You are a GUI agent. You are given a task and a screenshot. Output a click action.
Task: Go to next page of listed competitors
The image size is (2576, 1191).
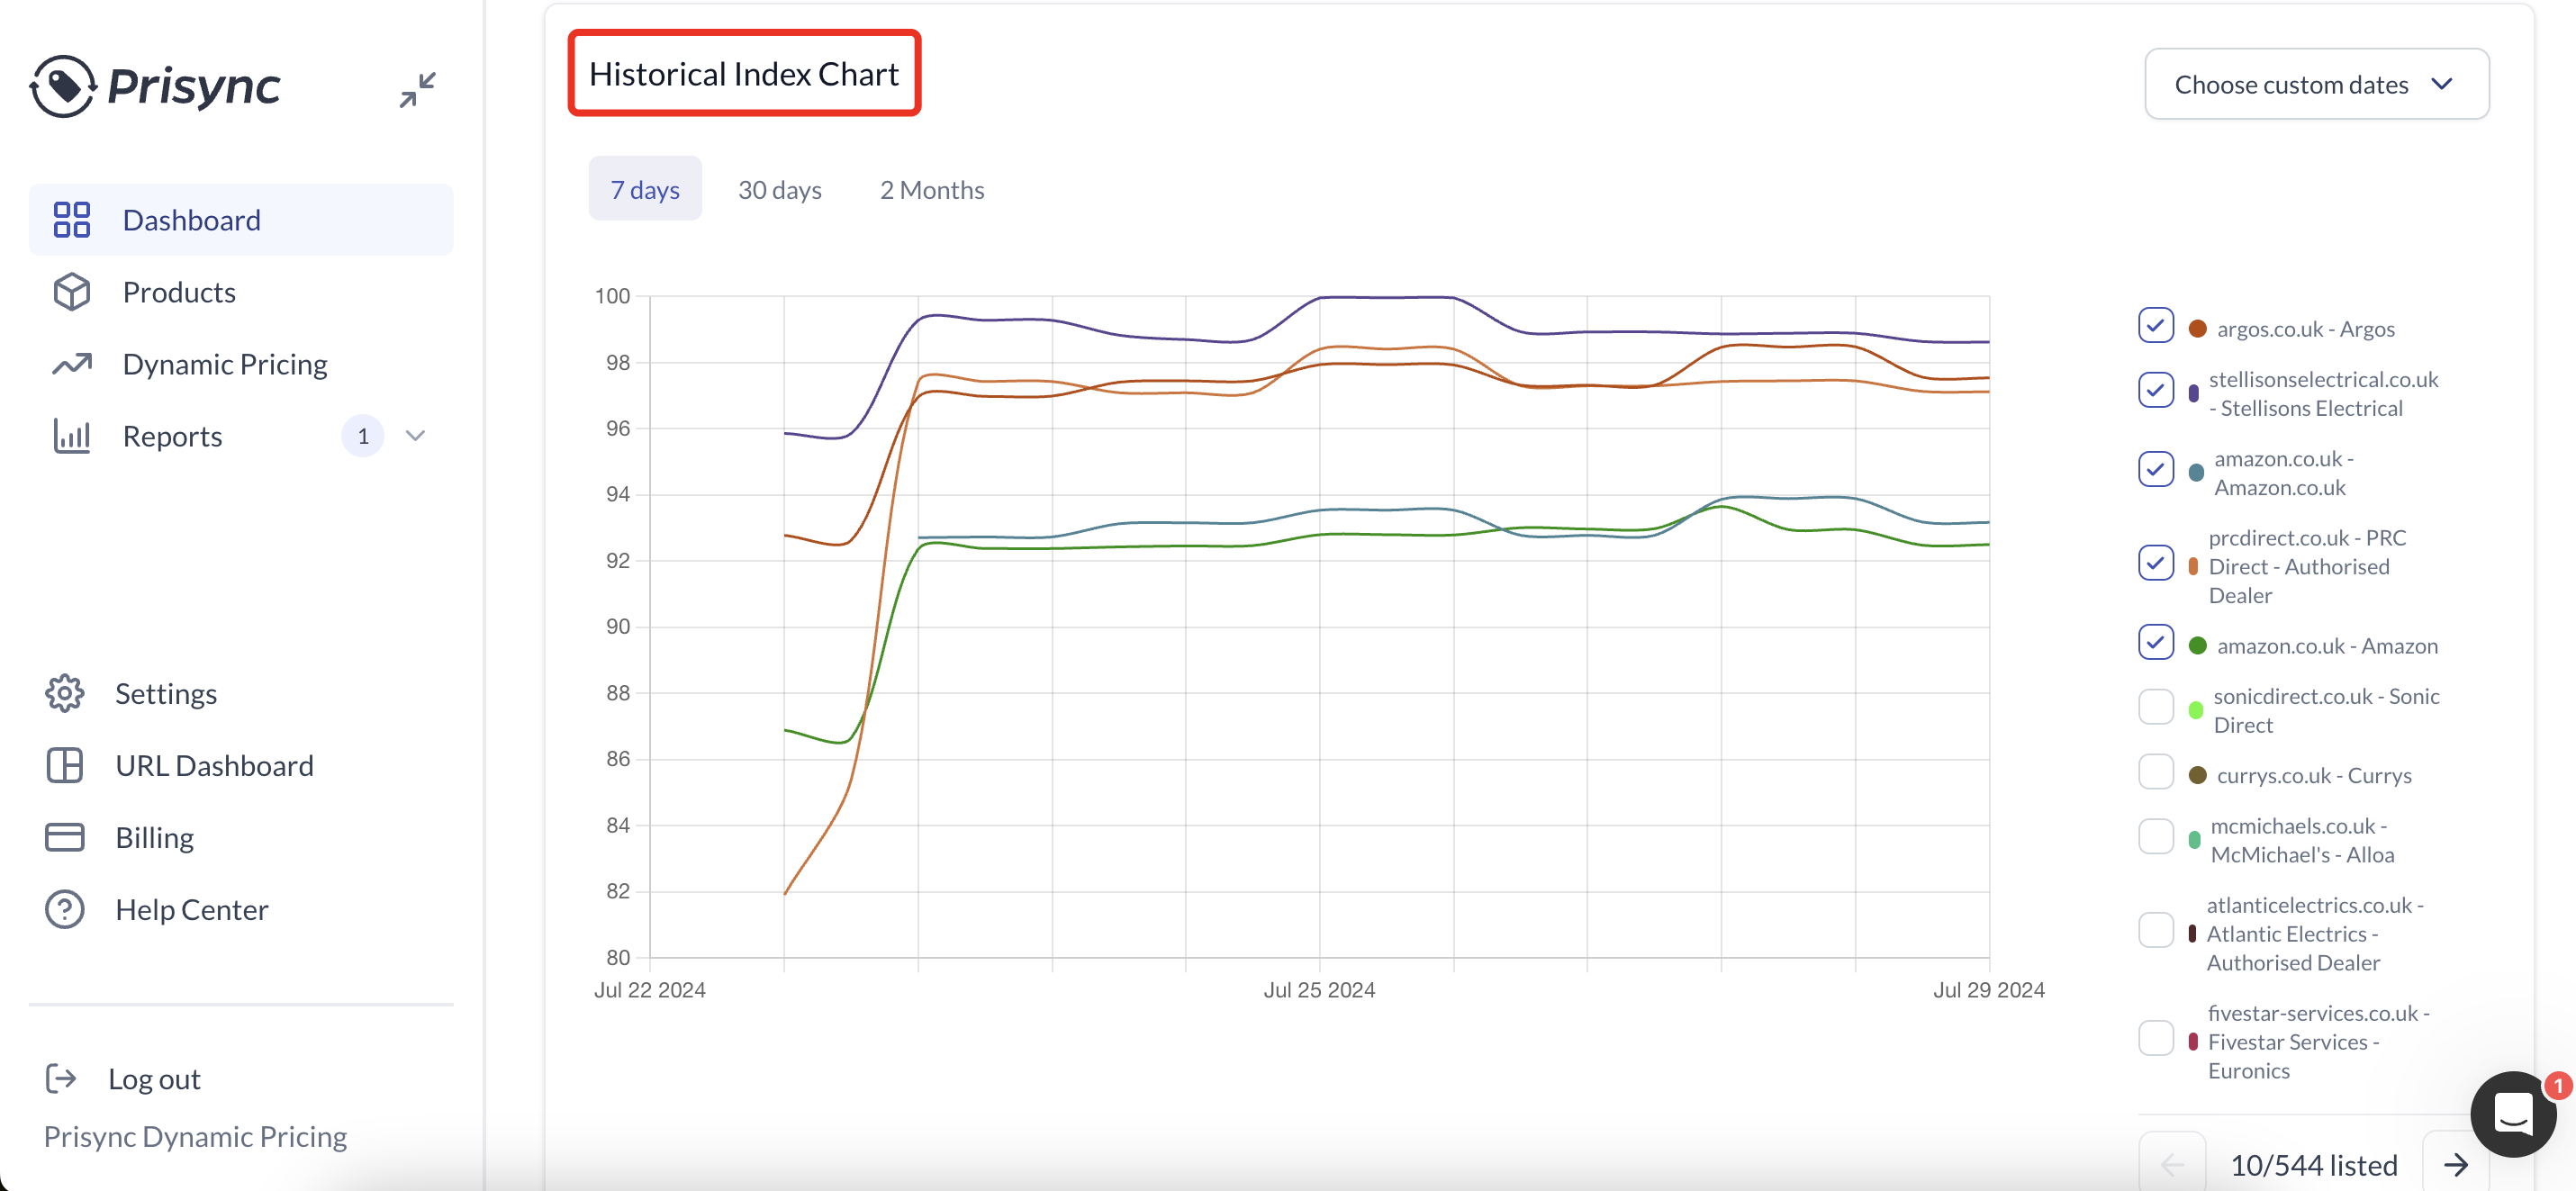pyautogui.click(x=2455, y=1164)
